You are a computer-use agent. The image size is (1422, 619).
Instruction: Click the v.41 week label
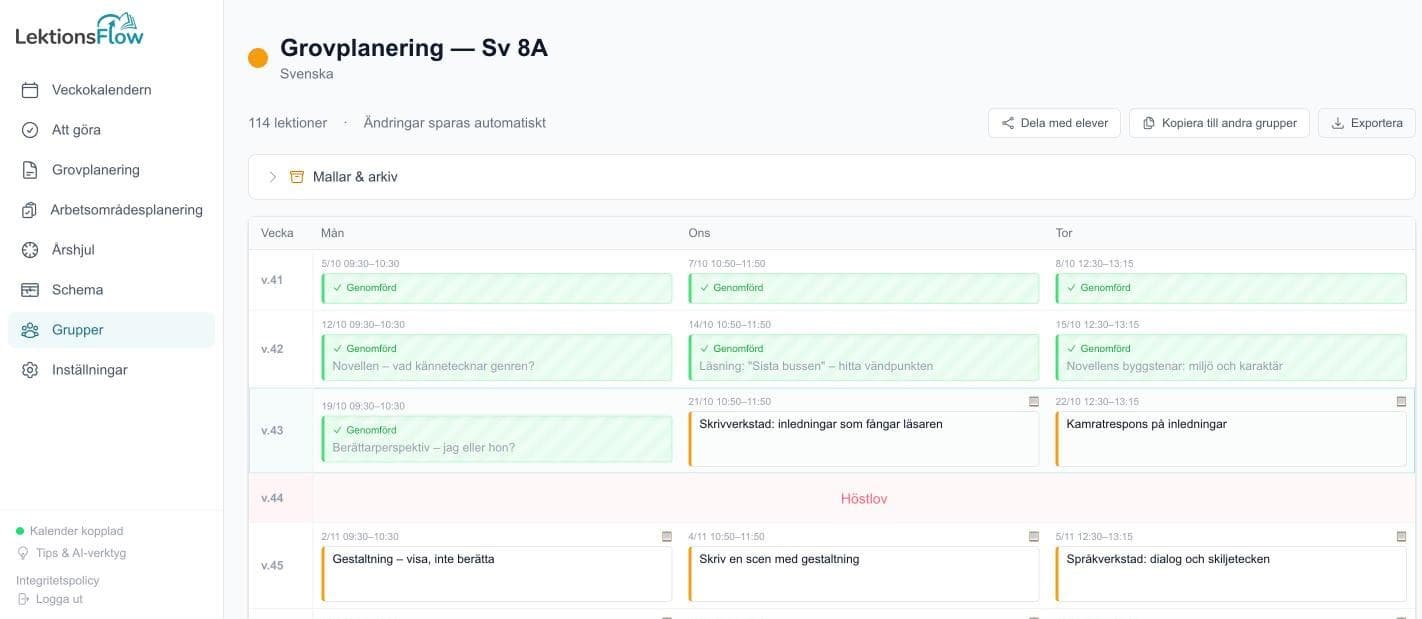pos(272,280)
